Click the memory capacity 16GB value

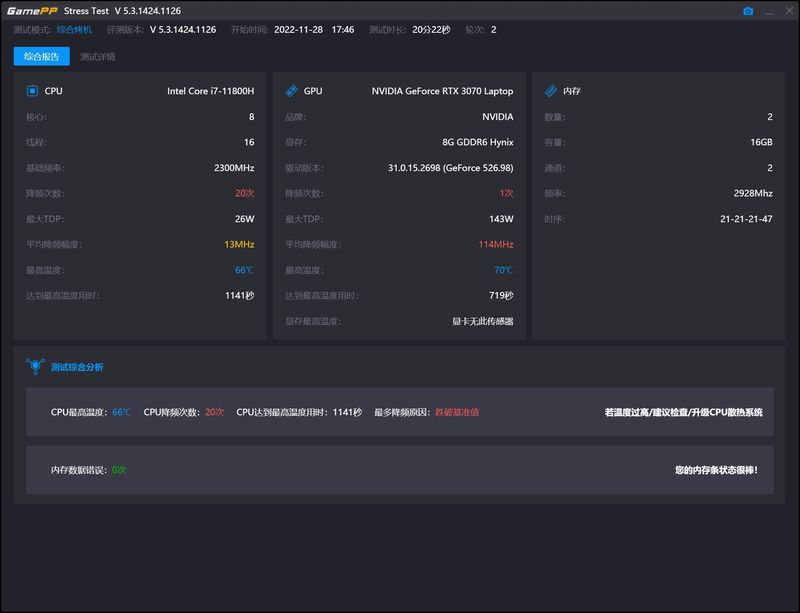tap(761, 142)
